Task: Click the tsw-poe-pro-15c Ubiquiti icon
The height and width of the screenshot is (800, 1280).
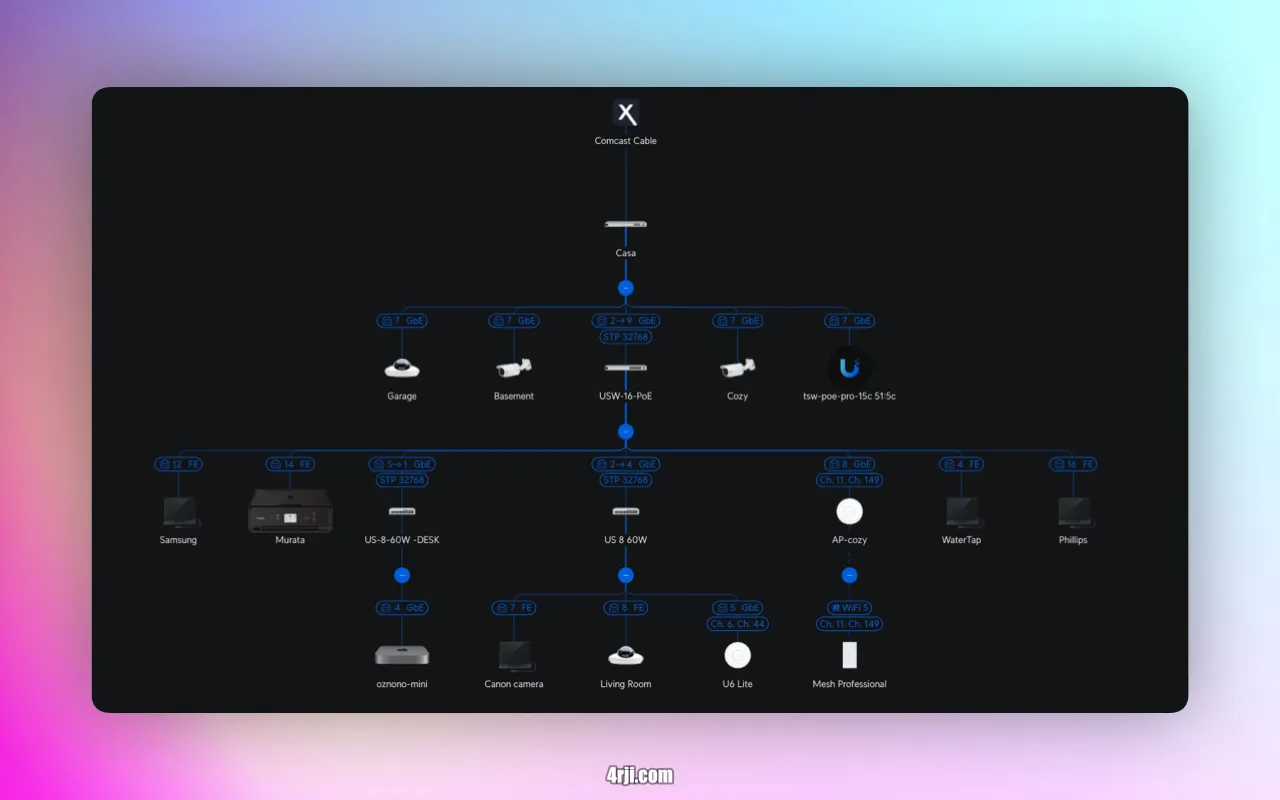Action: pyautogui.click(x=848, y=367)
